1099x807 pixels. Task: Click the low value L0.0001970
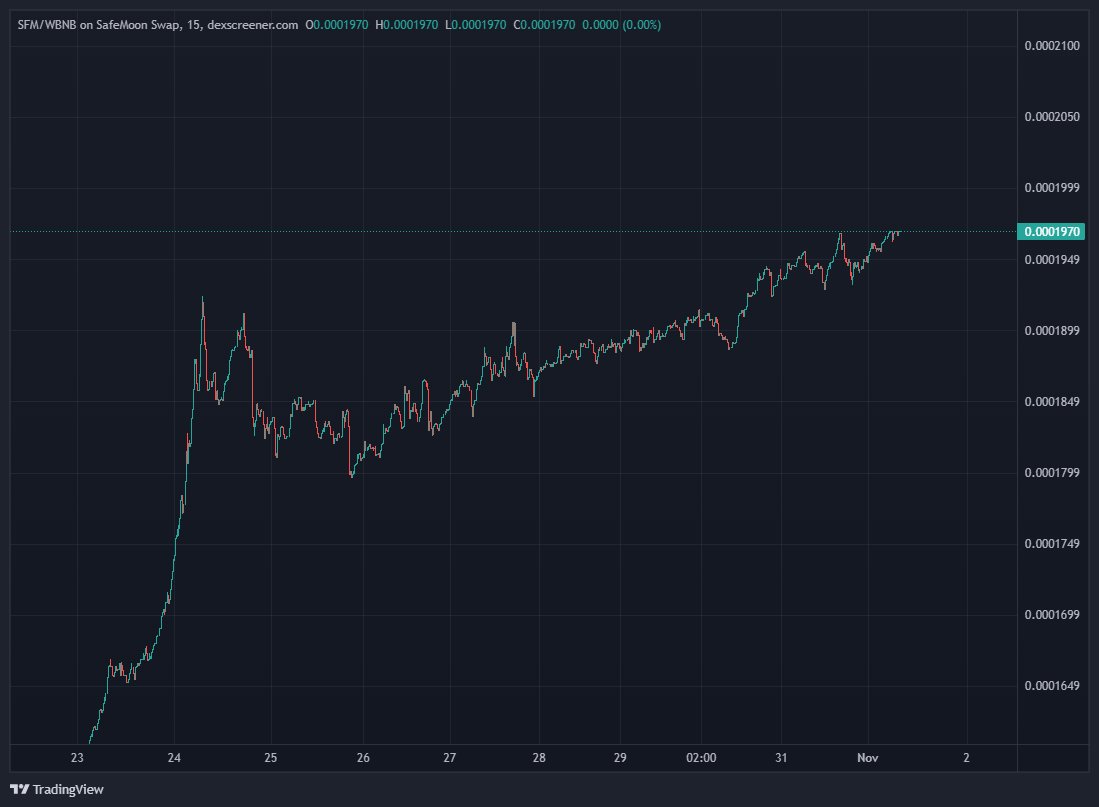click(475, 25)
